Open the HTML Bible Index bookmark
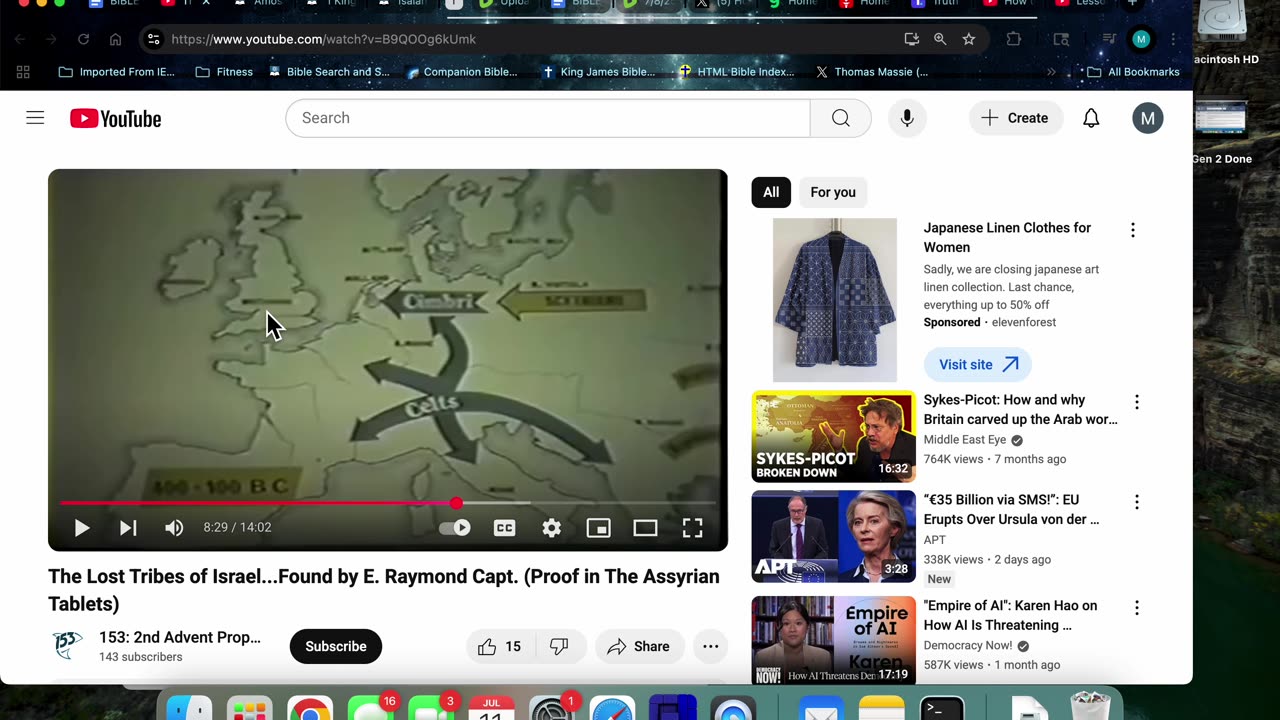Screen dimensions: 1280x720 [736, 72]
